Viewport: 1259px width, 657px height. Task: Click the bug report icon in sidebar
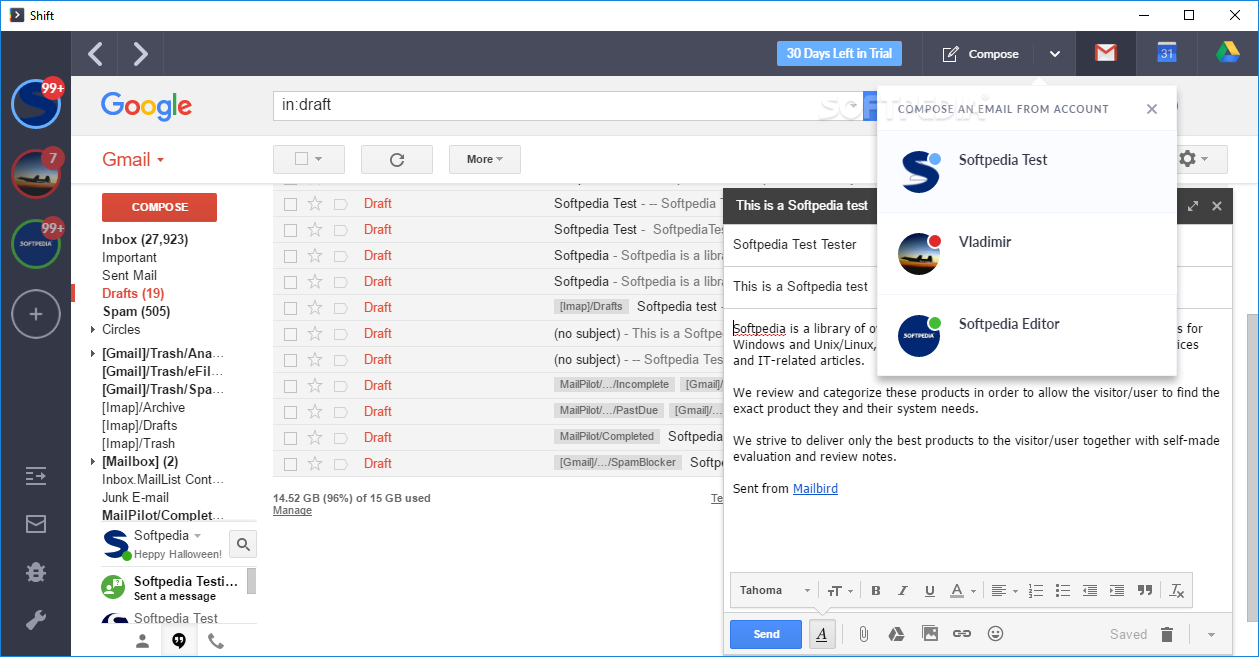[36, 572]
